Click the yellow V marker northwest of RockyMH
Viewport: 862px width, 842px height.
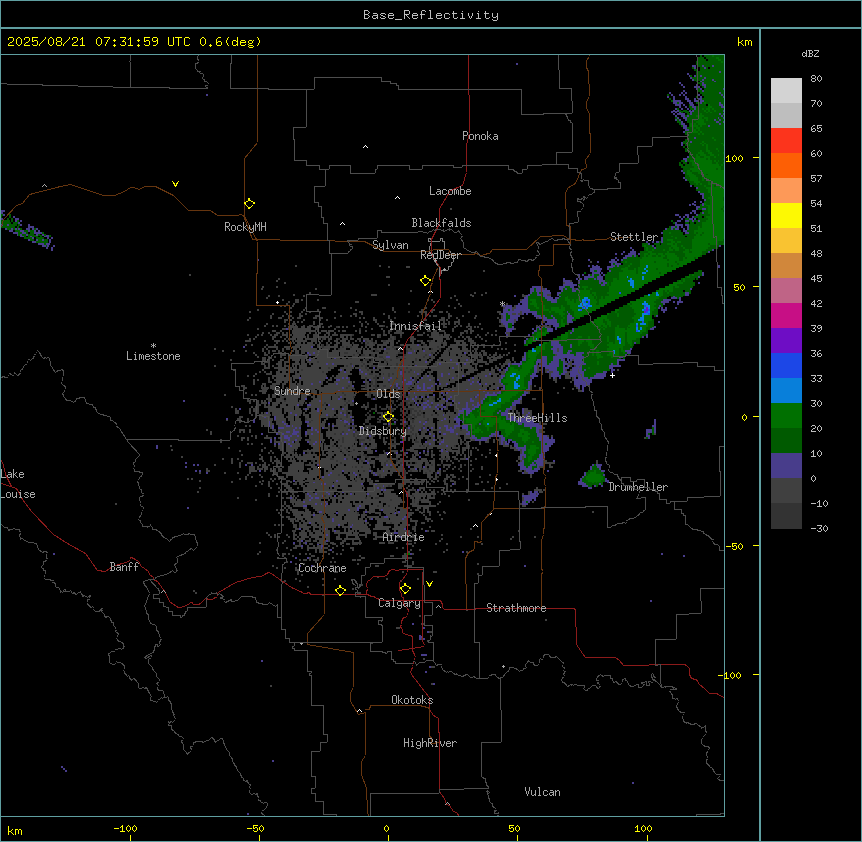[x=175, y=184]
